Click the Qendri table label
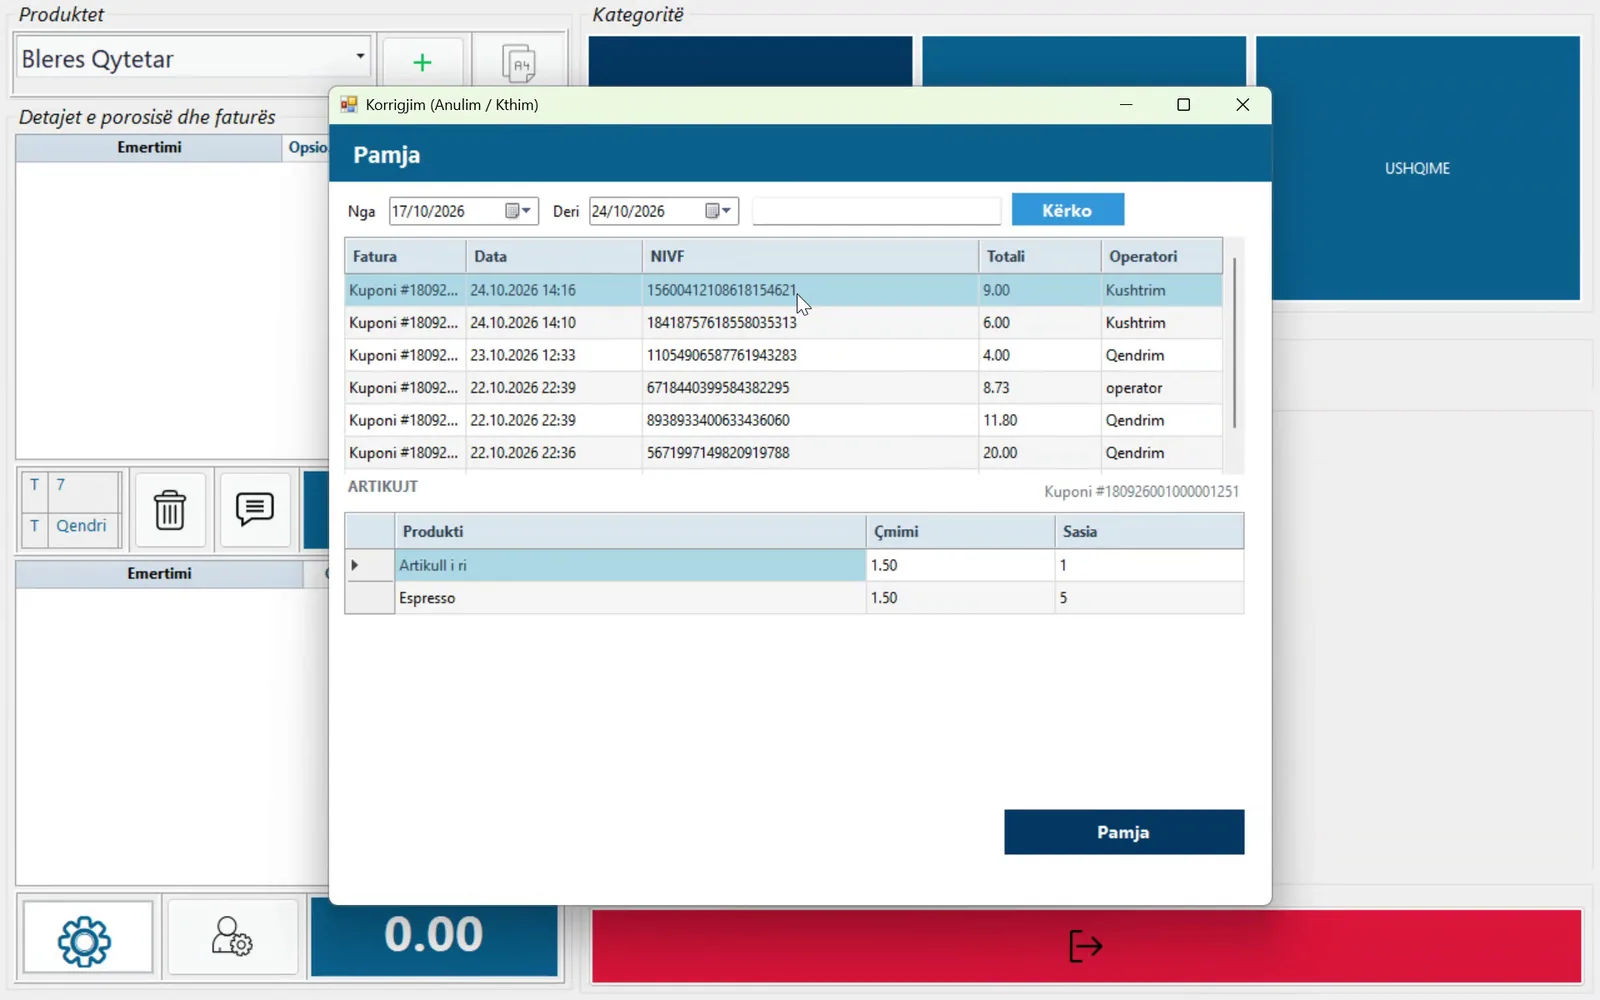1600x1000 pixels. point(81,525)
